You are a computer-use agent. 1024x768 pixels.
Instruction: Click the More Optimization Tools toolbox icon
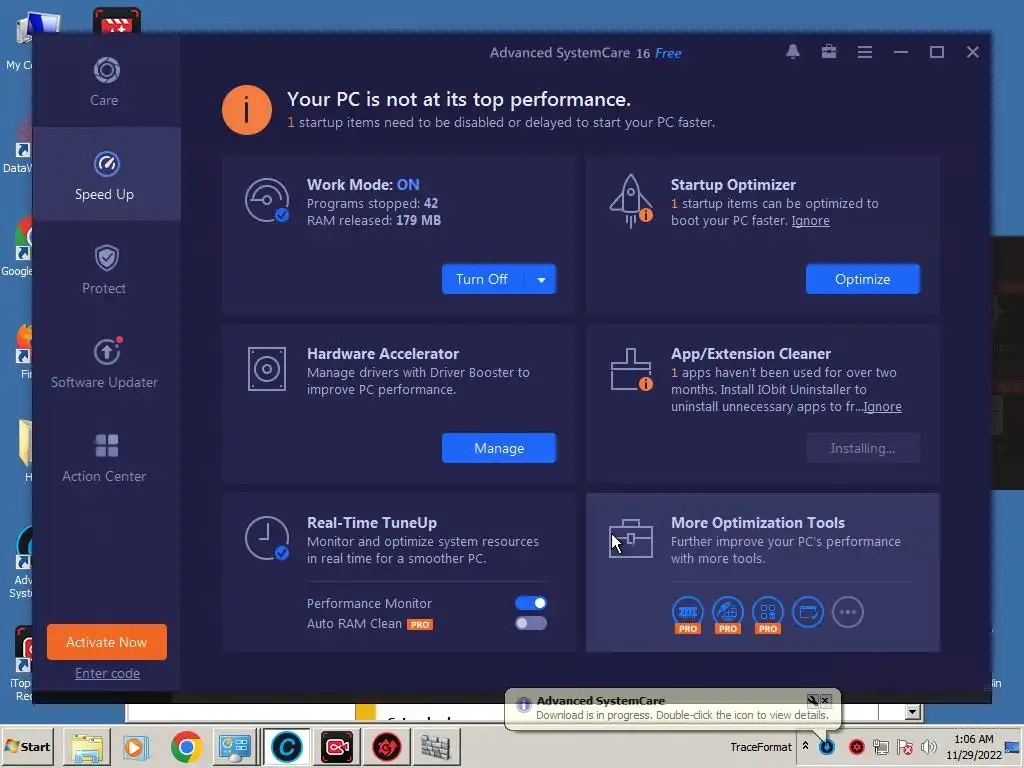coord(631,539)
